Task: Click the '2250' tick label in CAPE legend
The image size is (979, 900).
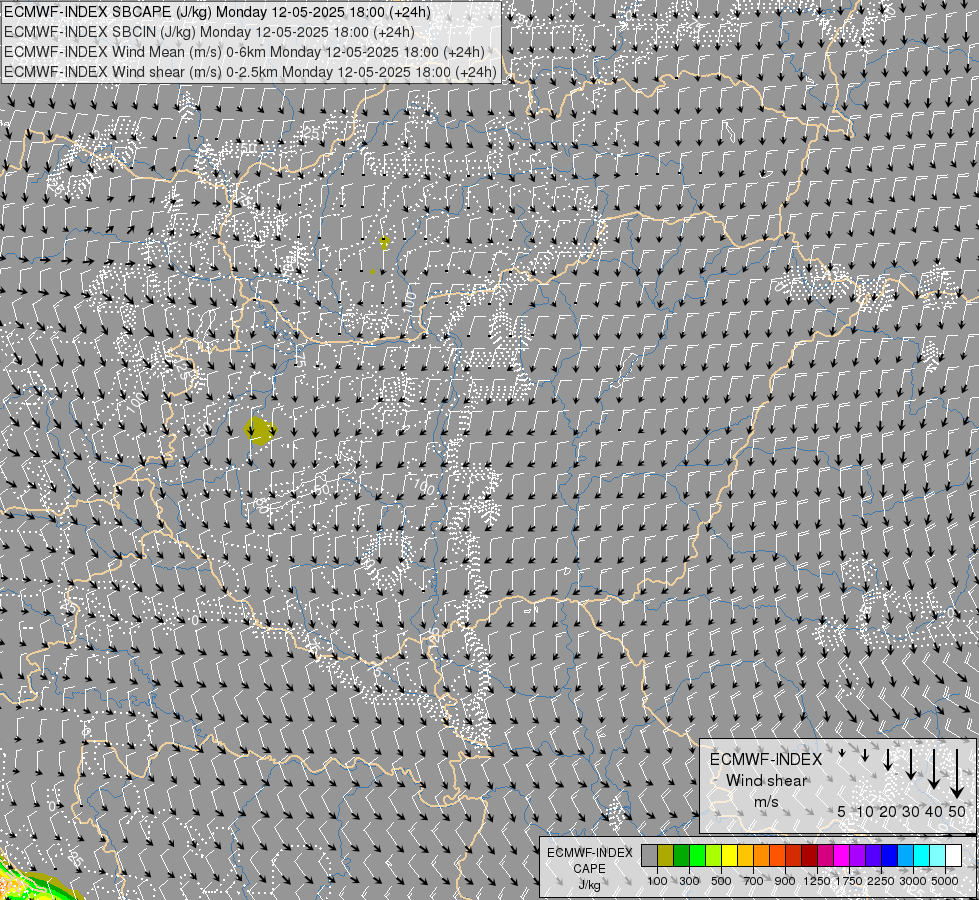Action: [x=881, y=881]
